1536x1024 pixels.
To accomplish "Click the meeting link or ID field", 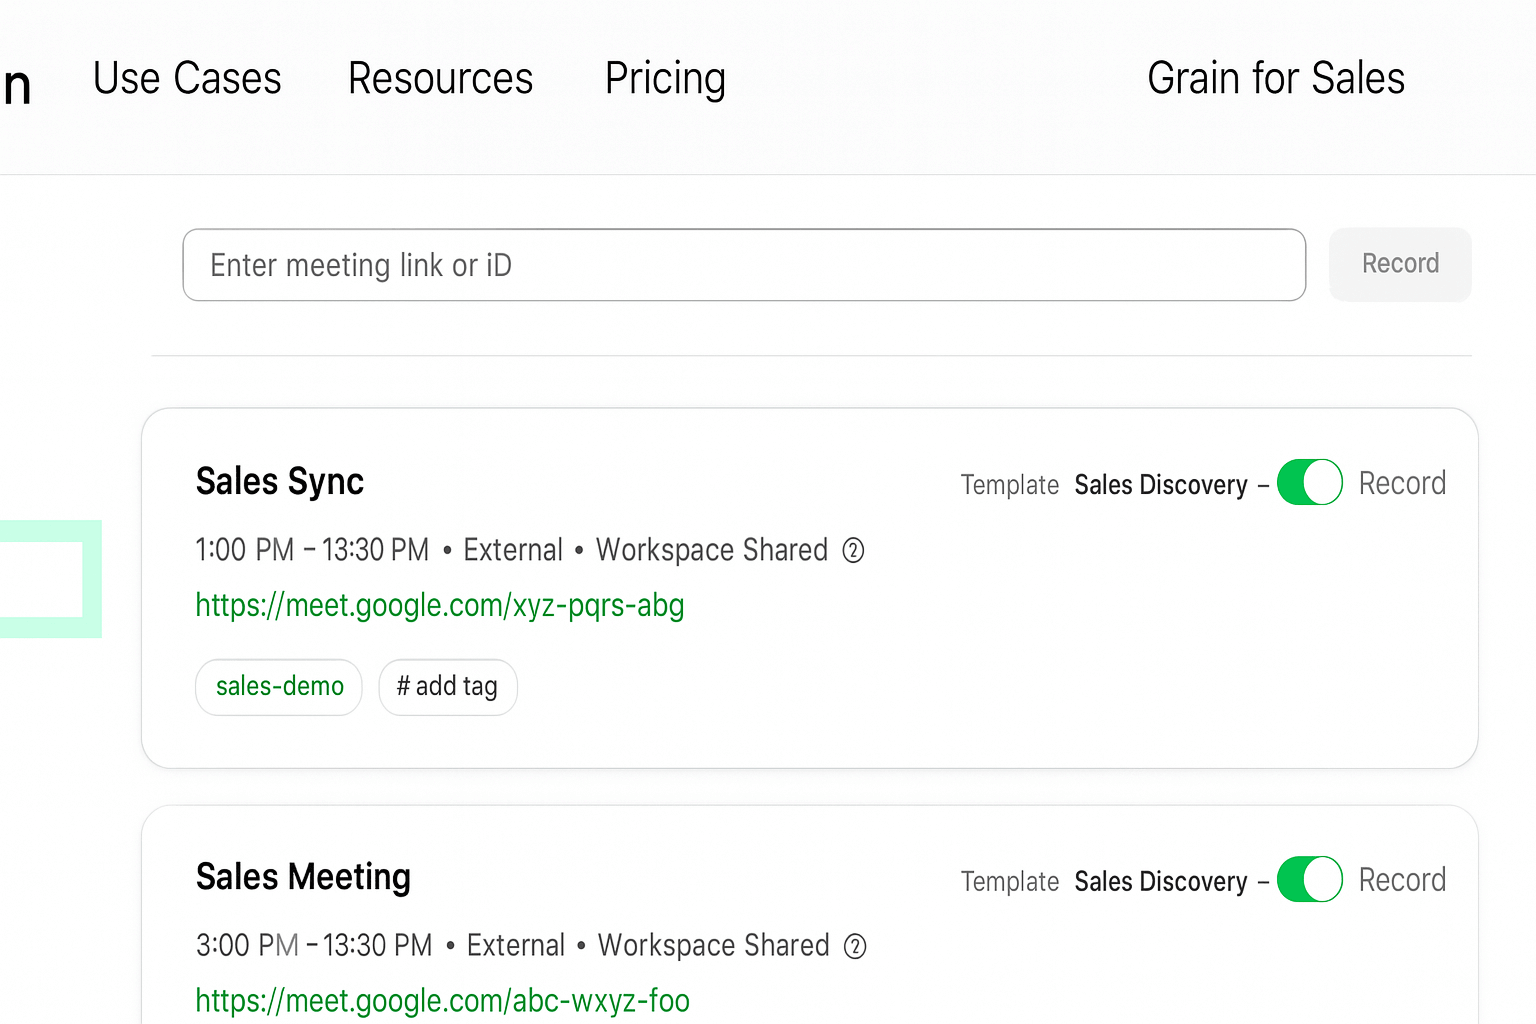I will (743, 265).
